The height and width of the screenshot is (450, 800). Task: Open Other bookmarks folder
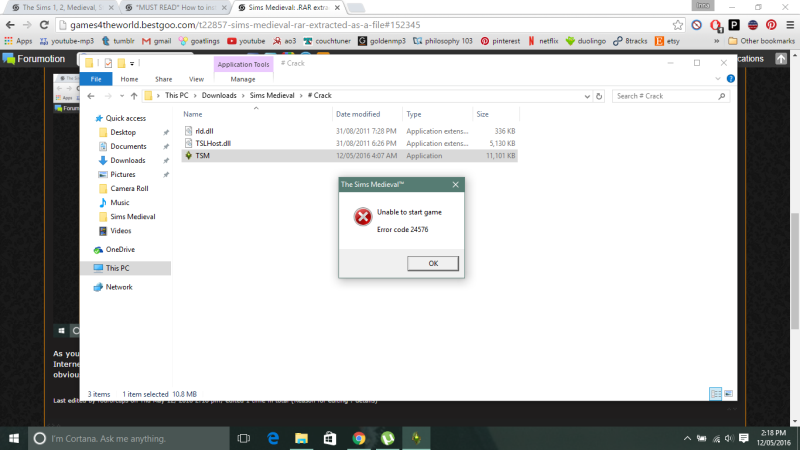(761, 41)
